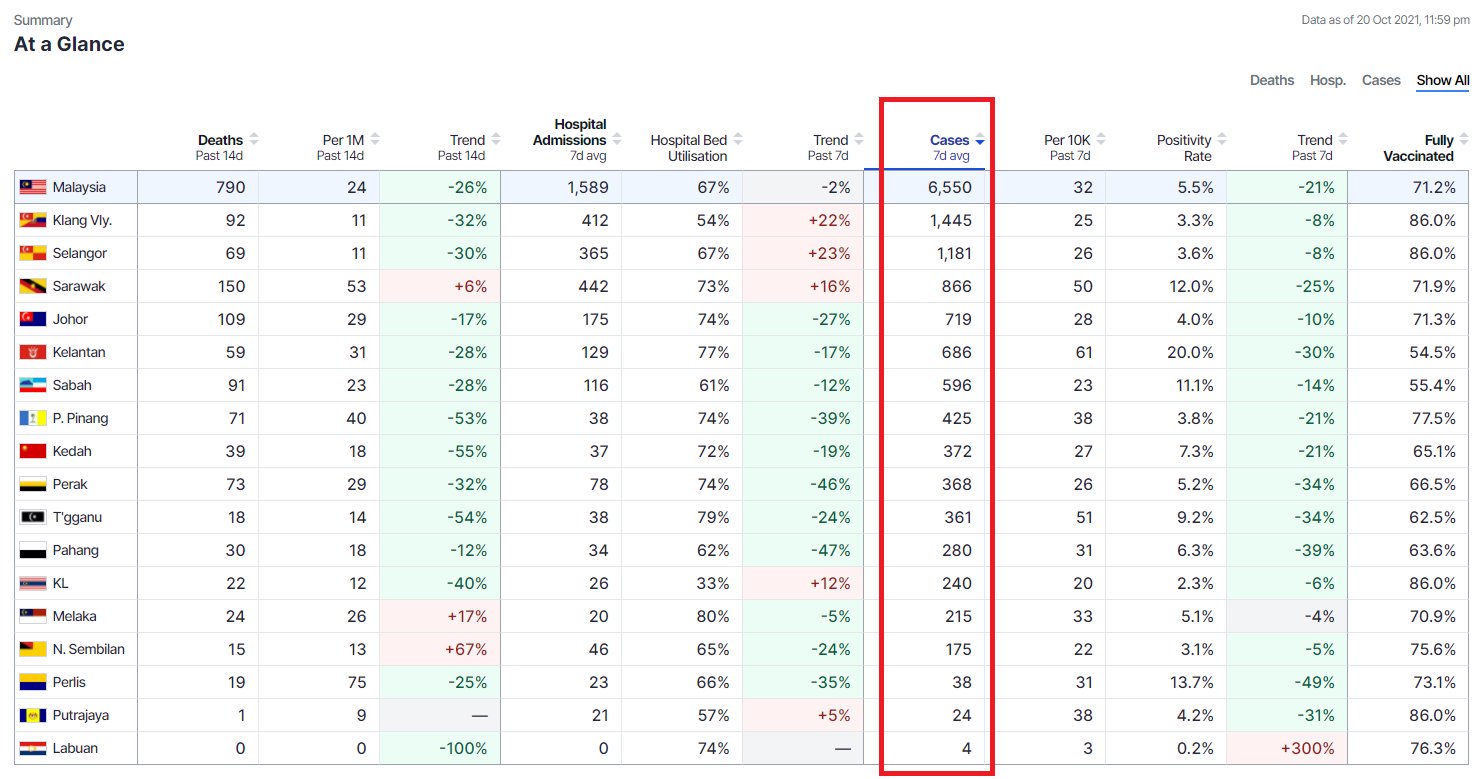Screen dimensions: 1480x779
Task: Click the Johor state flag icon
Action: (x=32, y=319)
